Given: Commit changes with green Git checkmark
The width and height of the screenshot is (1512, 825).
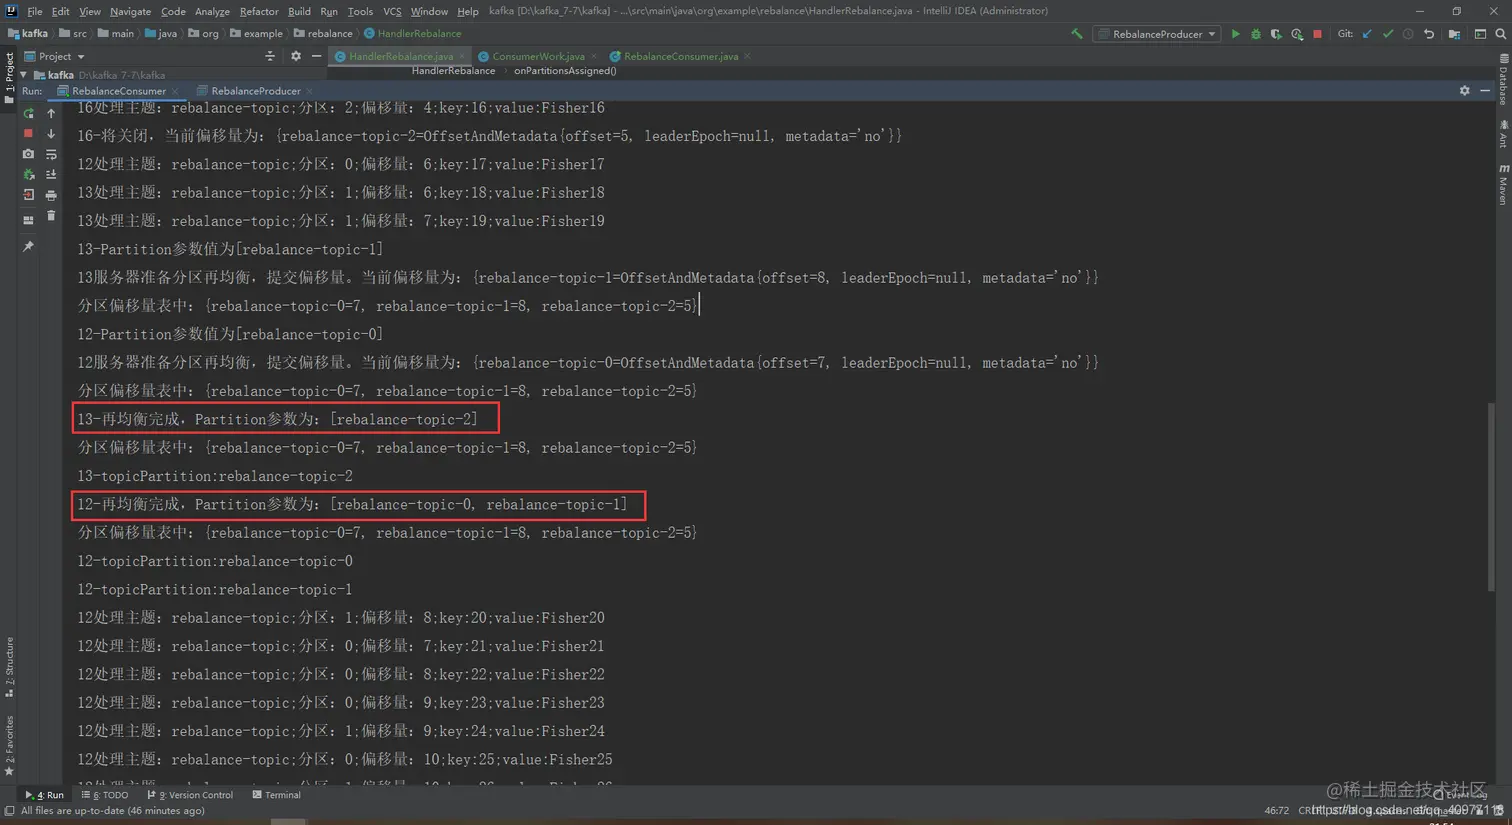Looking at the screenshot, I should click(1388, 34).
